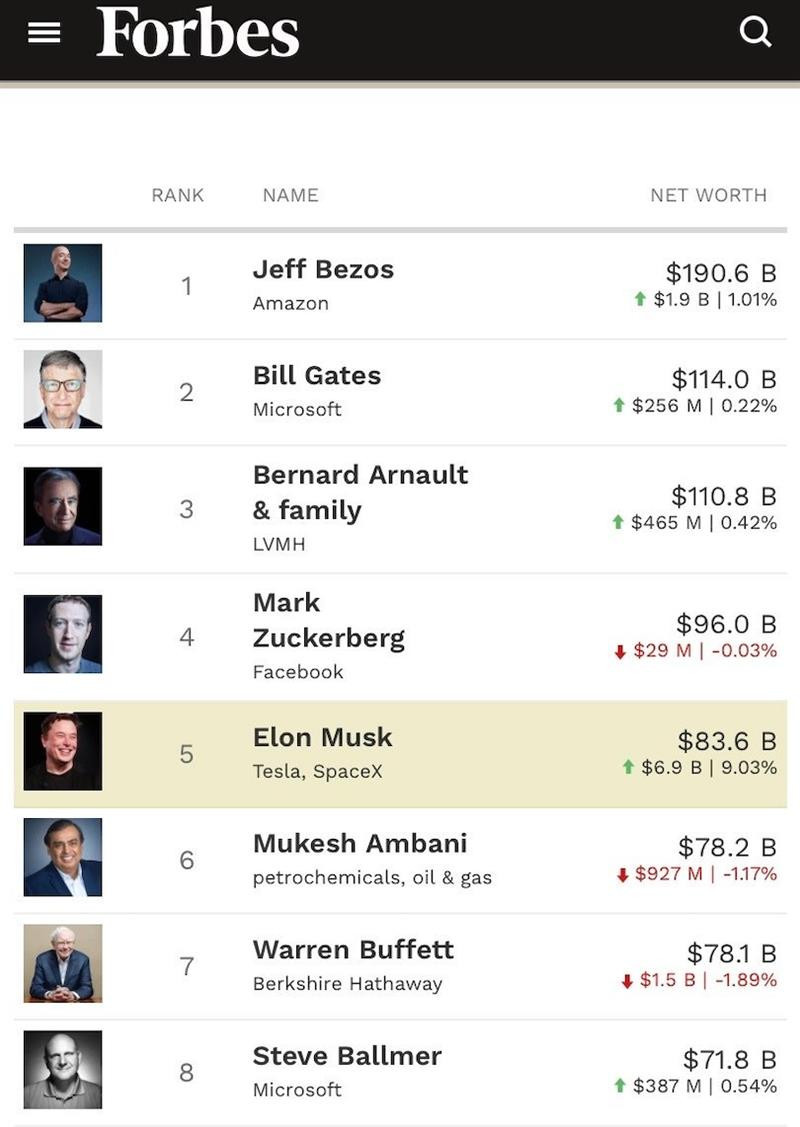This screenshot has width=800, height=1127.
Task: Click Mark Zuckerberg red down arrow
Action: [x=620, y=651]
